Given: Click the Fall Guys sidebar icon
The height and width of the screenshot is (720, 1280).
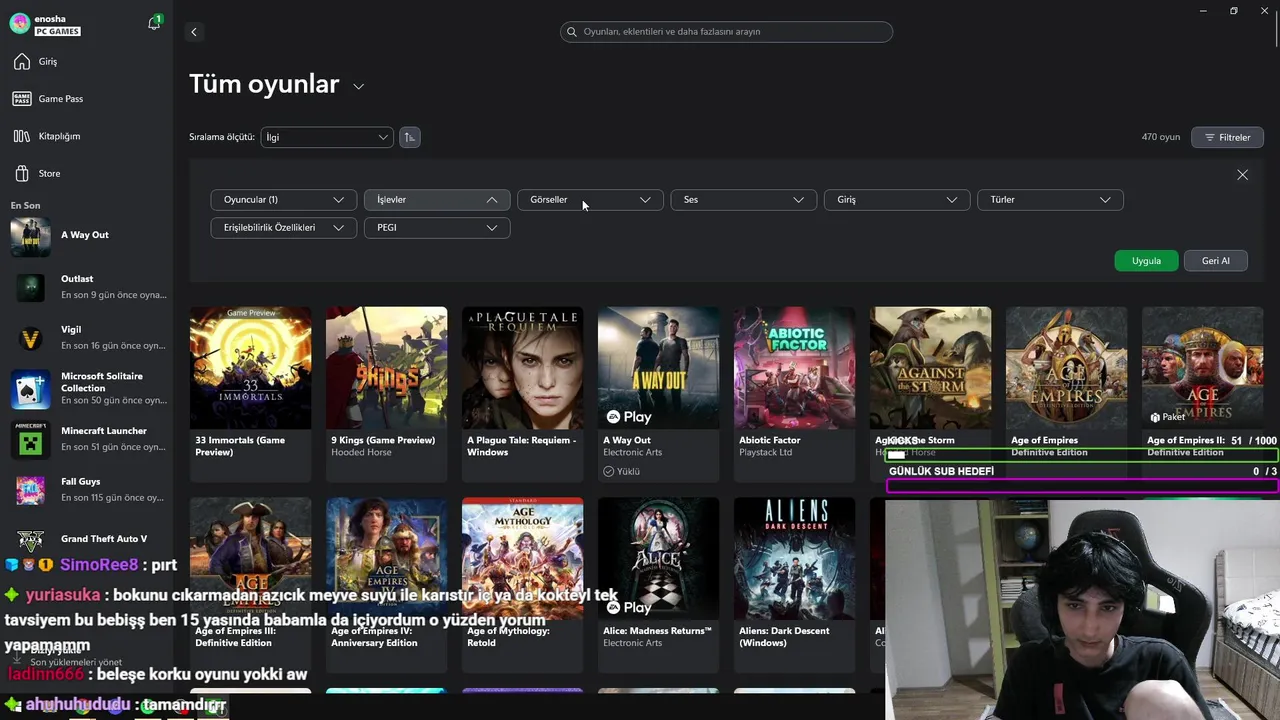Looking at the screenshot, I should point(30,491).
